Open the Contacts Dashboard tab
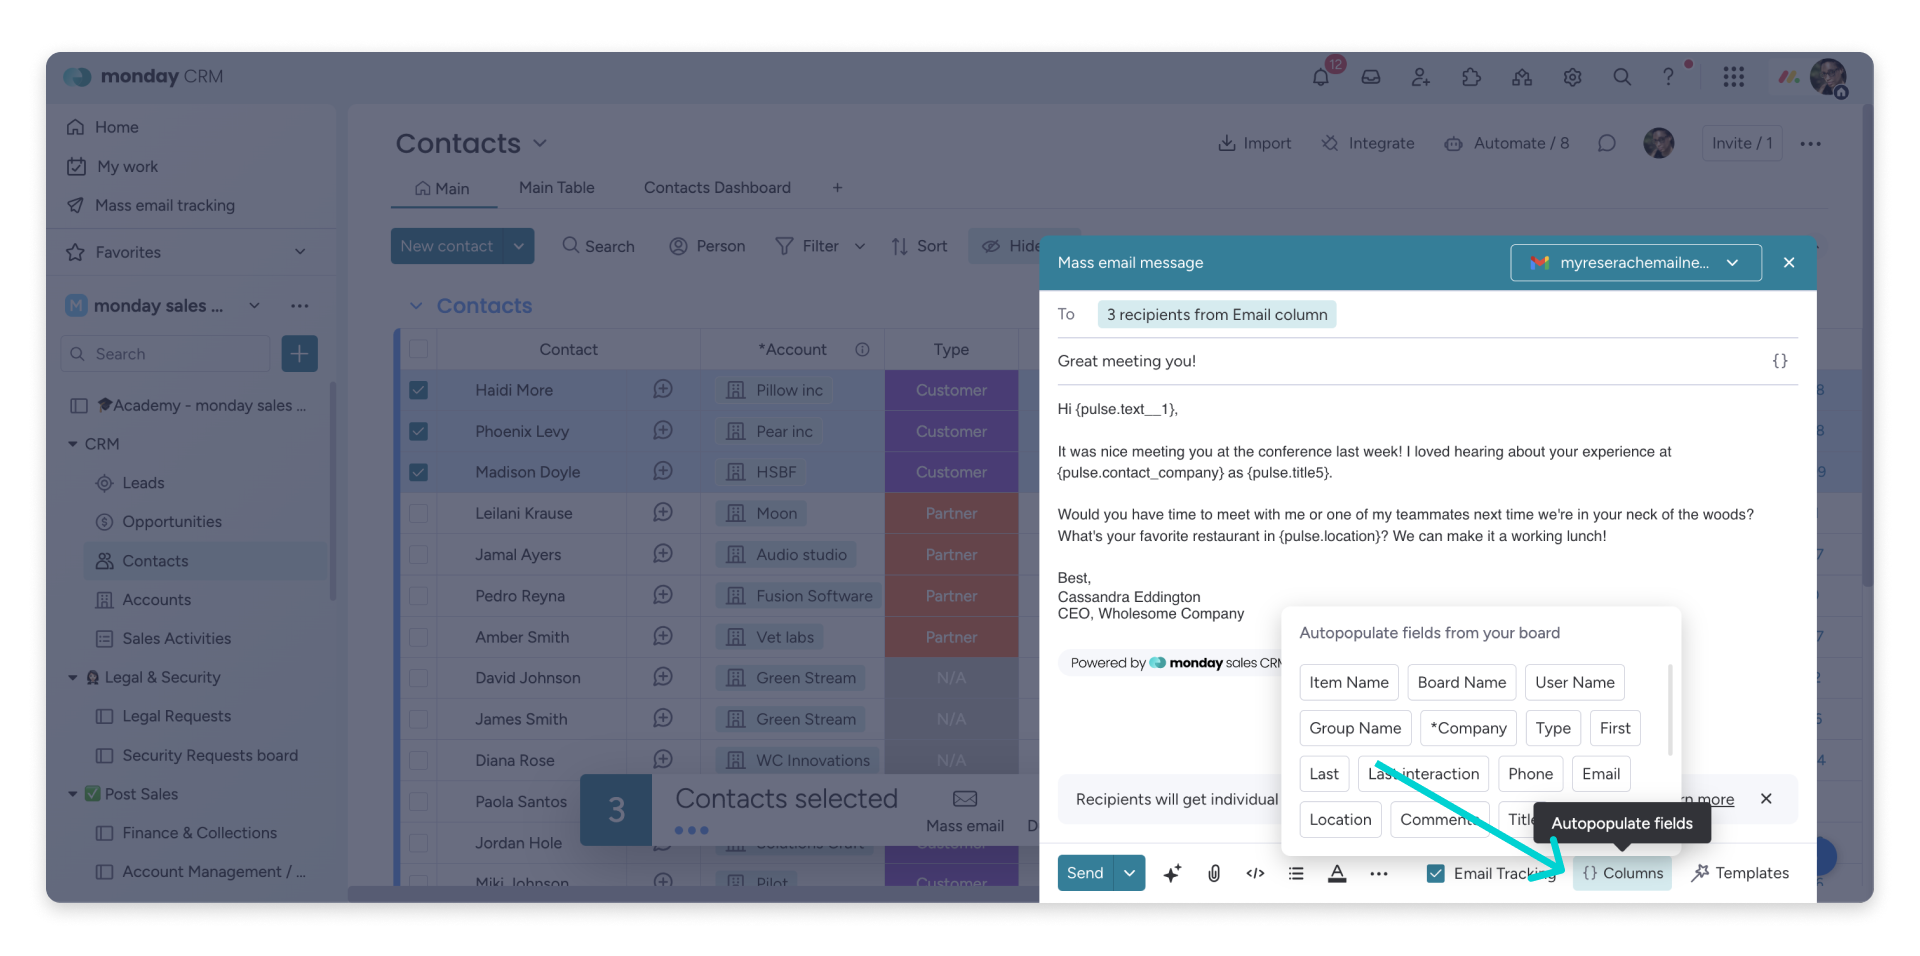Image resolution: width=1920 pixels, height=956 pixels. coord(717,187)
